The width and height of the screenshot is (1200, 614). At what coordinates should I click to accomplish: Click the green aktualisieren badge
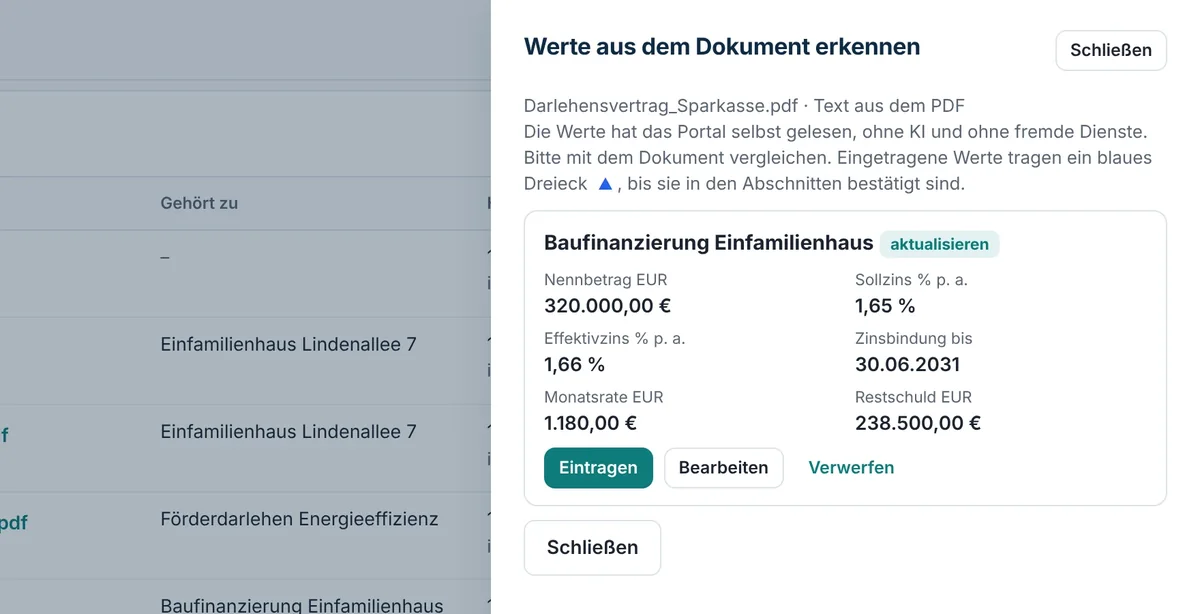pyautogui.click(x=939, y=244)
